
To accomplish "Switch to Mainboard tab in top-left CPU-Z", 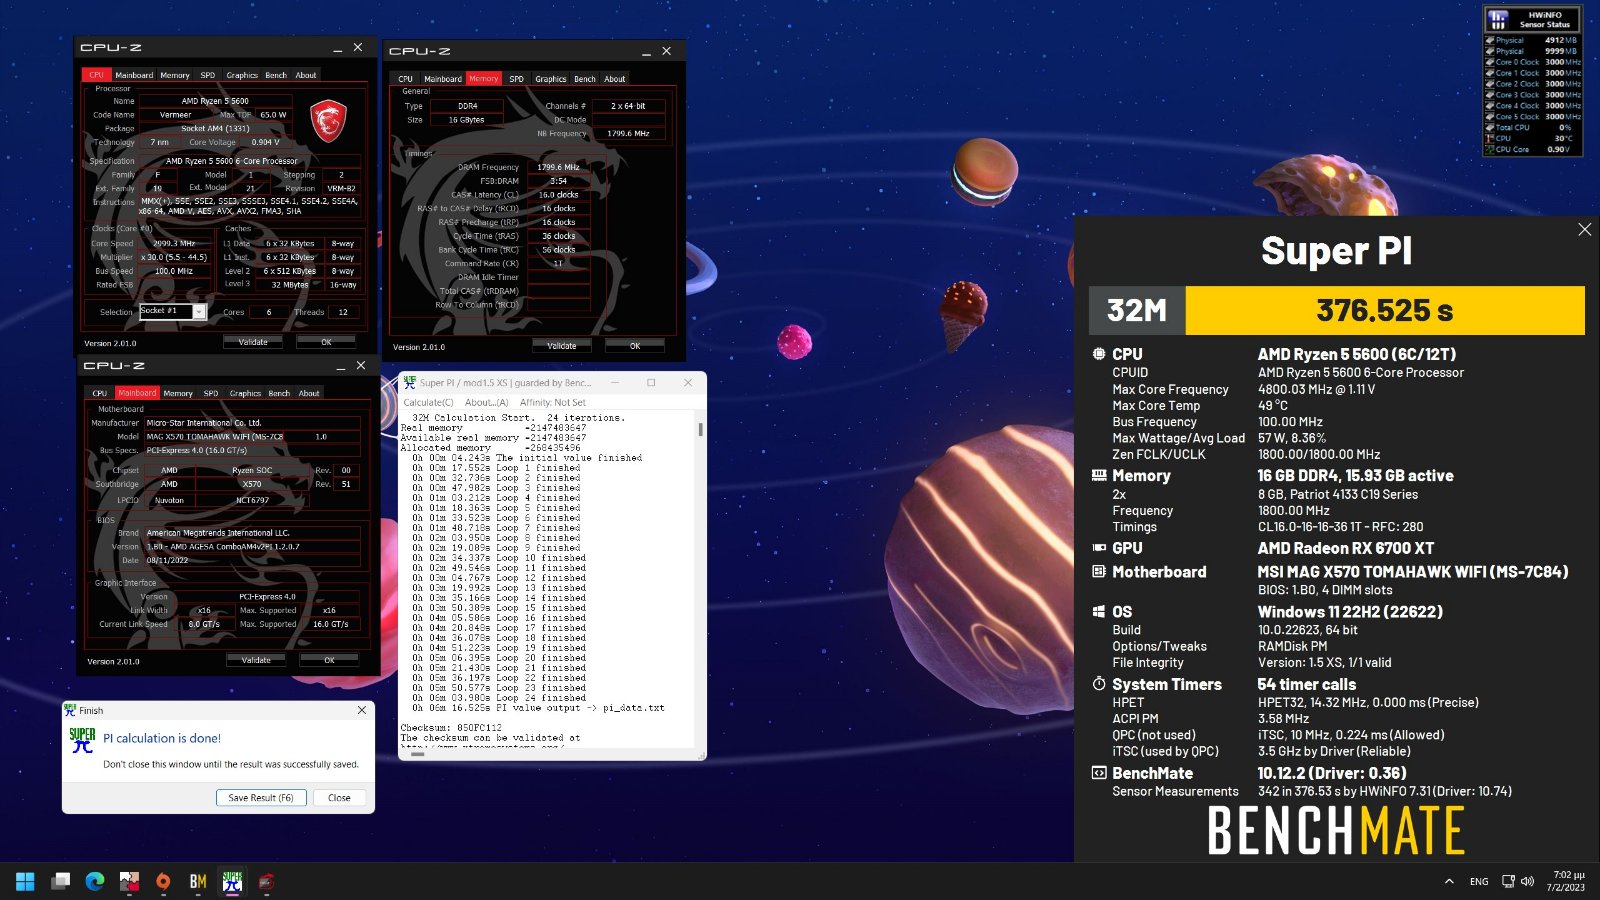I will coord(134,75).
